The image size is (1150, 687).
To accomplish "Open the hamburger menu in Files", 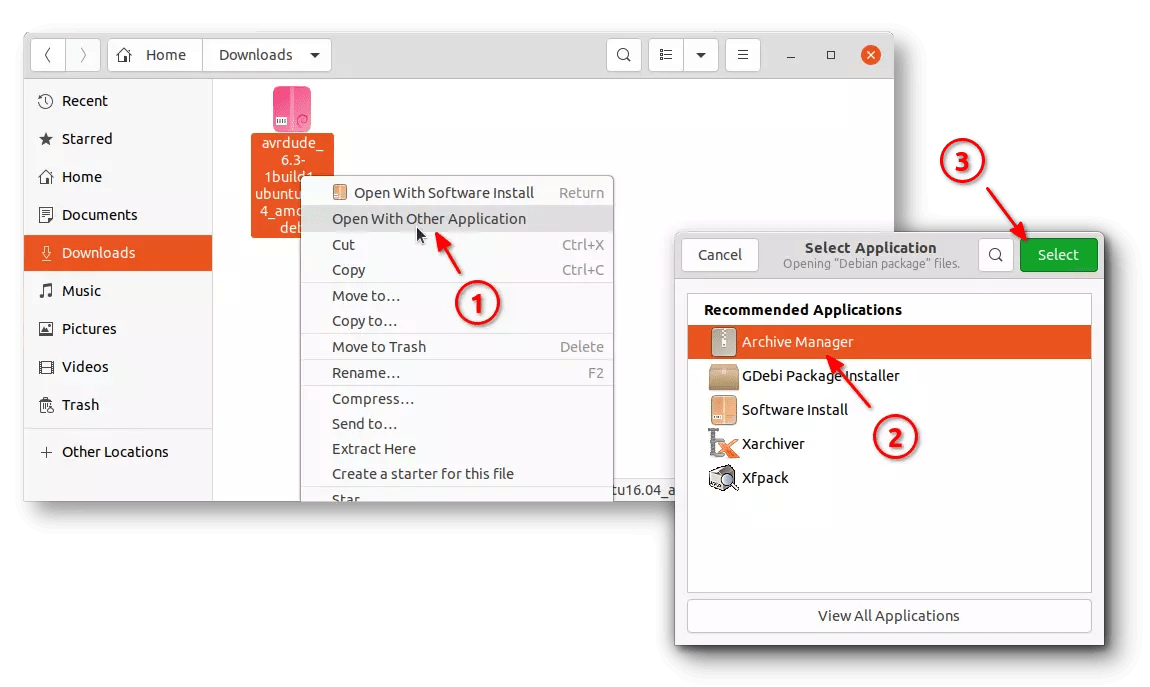I will [x=743, y=55].
